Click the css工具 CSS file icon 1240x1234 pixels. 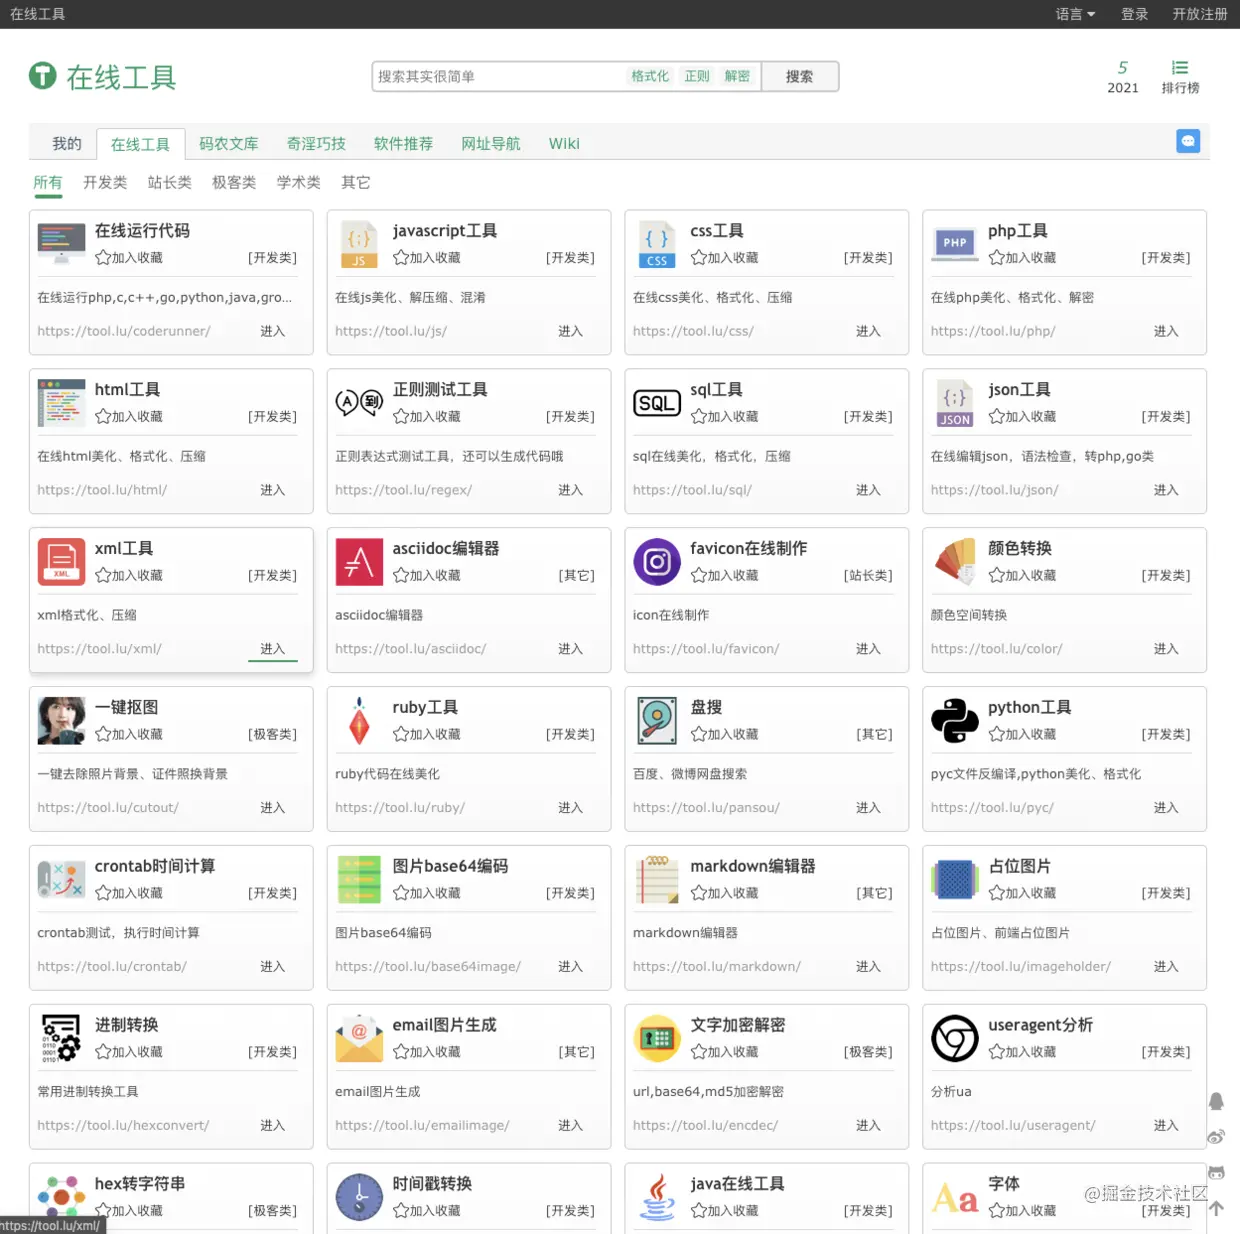(x=657, y=244)
